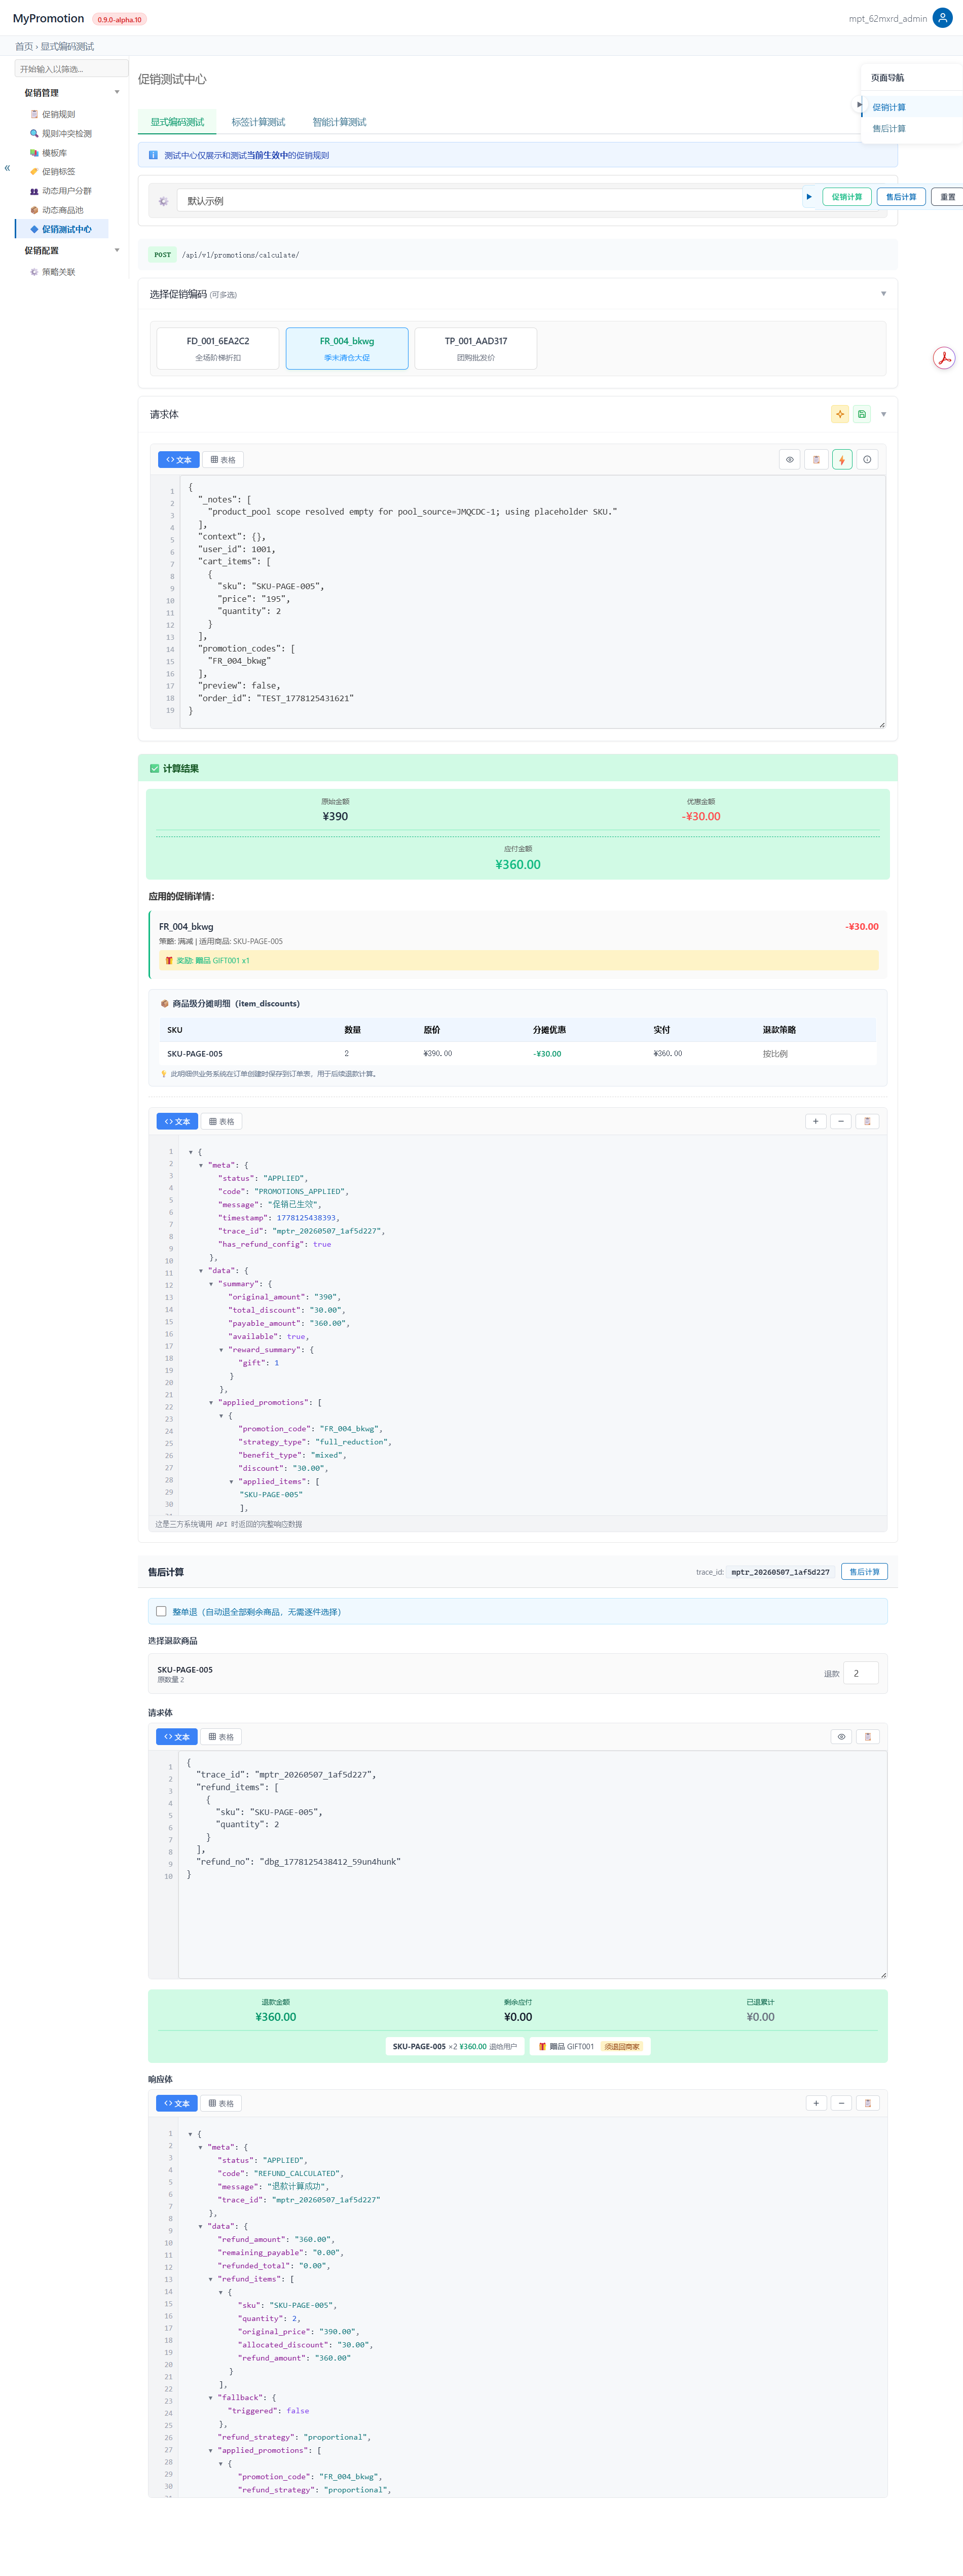Switch refund response to 表格 view
963x2576 pixels.
click(221, 2103)
